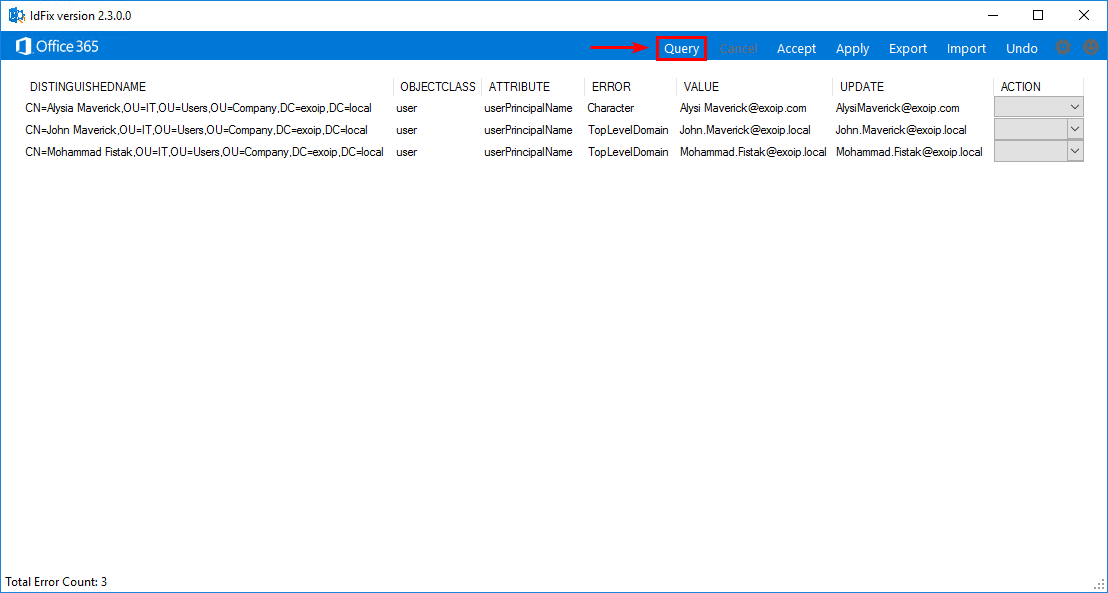Import previously saved edits
This screenshot has width=1108, height=593.
(x=966, y=48)
